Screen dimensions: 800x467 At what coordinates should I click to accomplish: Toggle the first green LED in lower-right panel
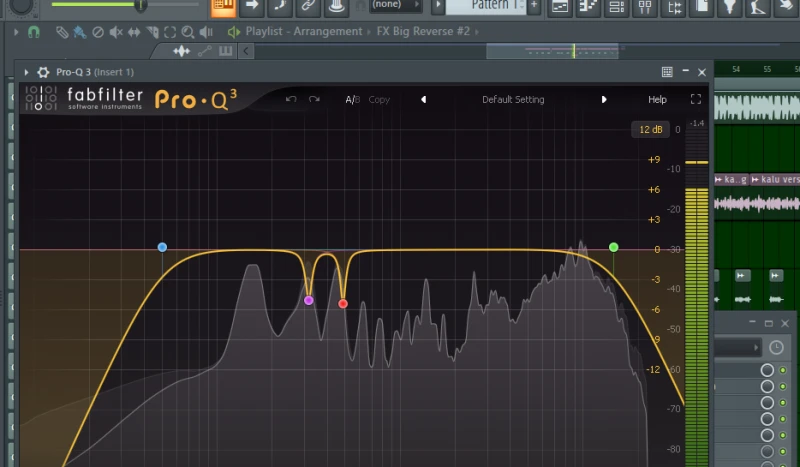pos(783,370)
